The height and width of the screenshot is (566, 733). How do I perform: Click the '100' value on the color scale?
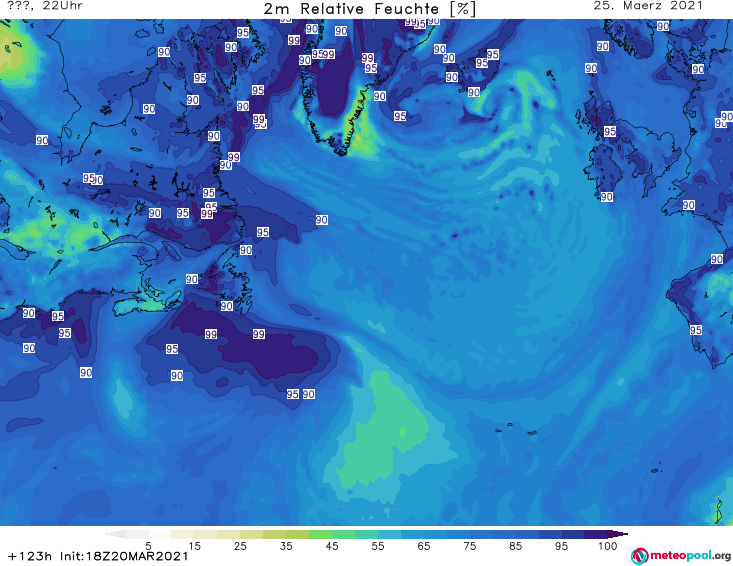608,546
